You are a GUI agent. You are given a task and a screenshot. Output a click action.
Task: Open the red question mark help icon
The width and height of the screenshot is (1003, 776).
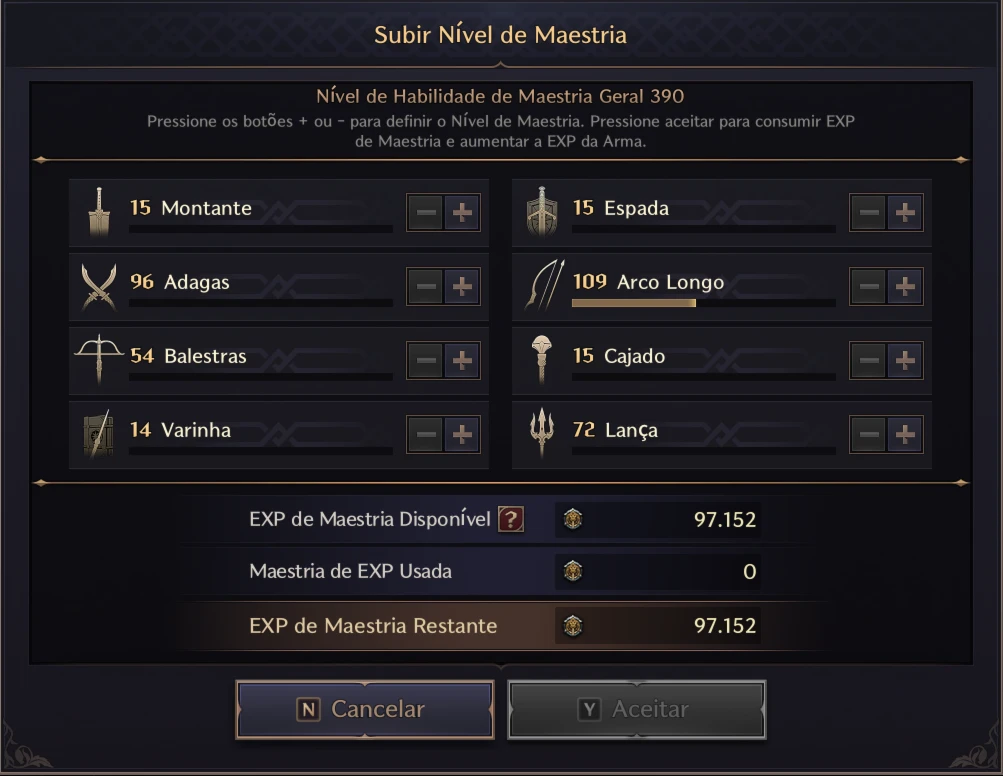(511, 519)
